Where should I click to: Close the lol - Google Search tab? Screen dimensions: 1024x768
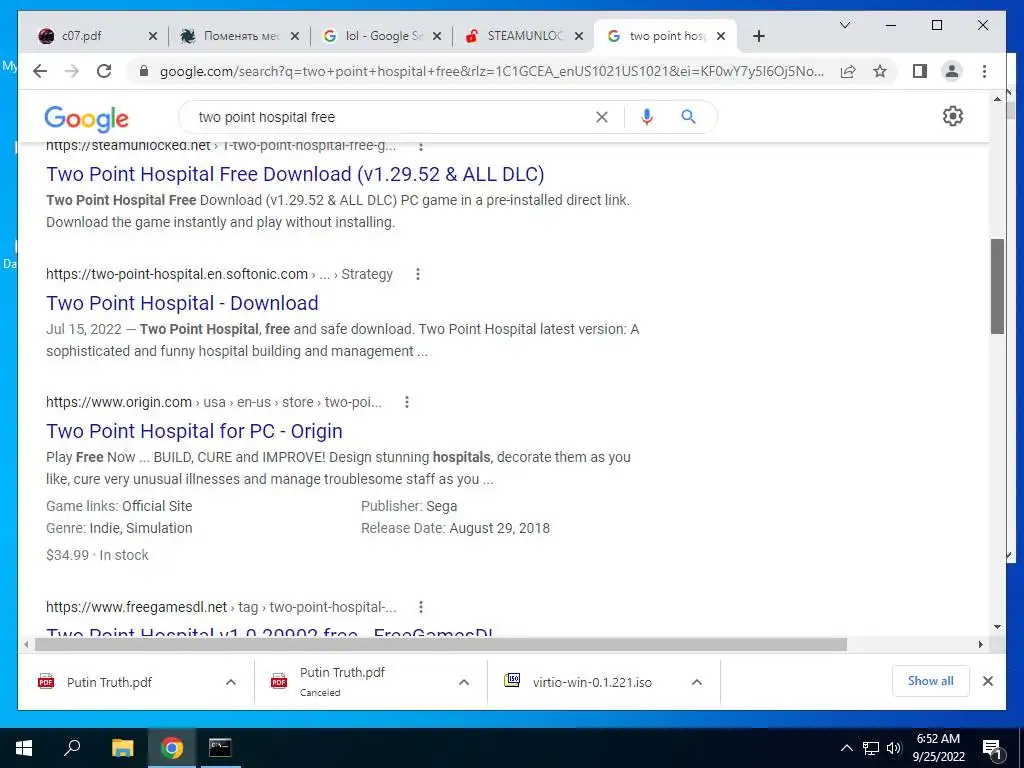[x=437, y=36]
